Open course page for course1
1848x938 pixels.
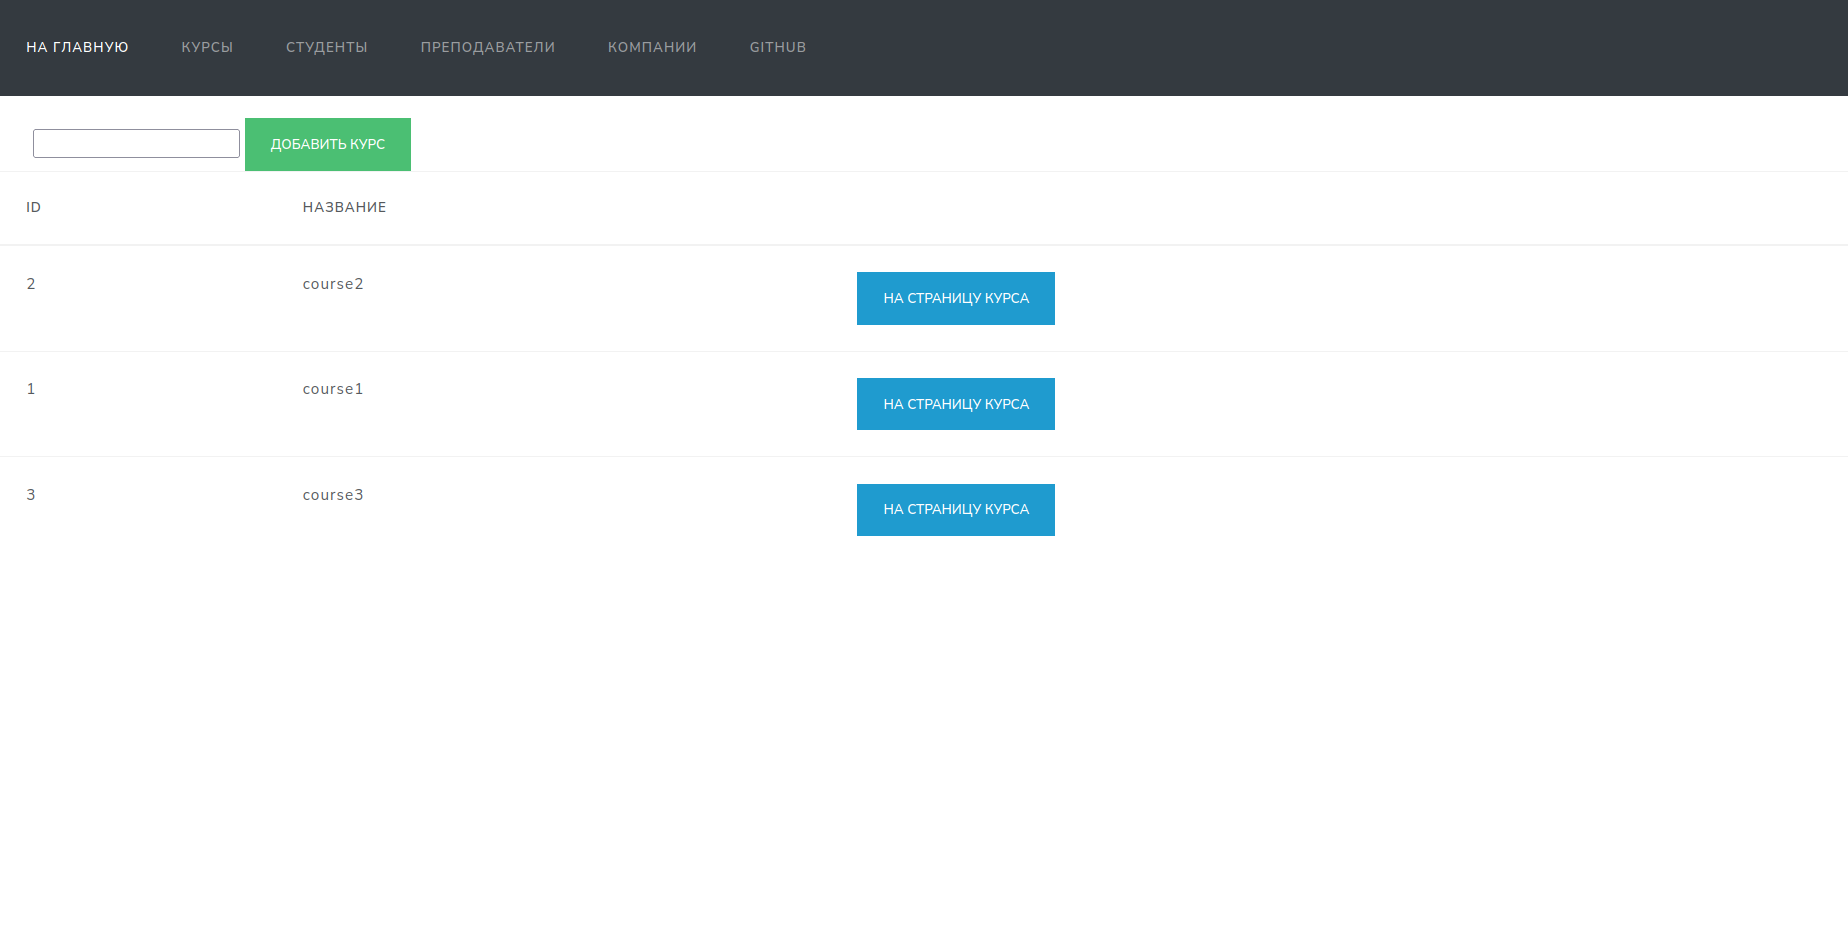coord(955,403)
